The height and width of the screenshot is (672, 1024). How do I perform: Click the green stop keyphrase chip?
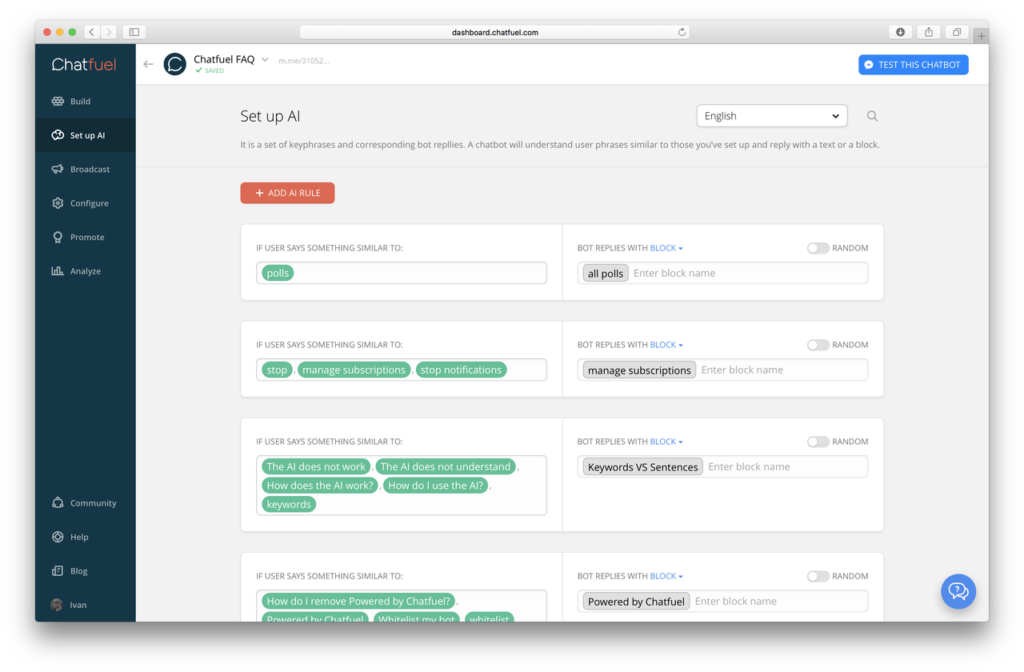277,369
